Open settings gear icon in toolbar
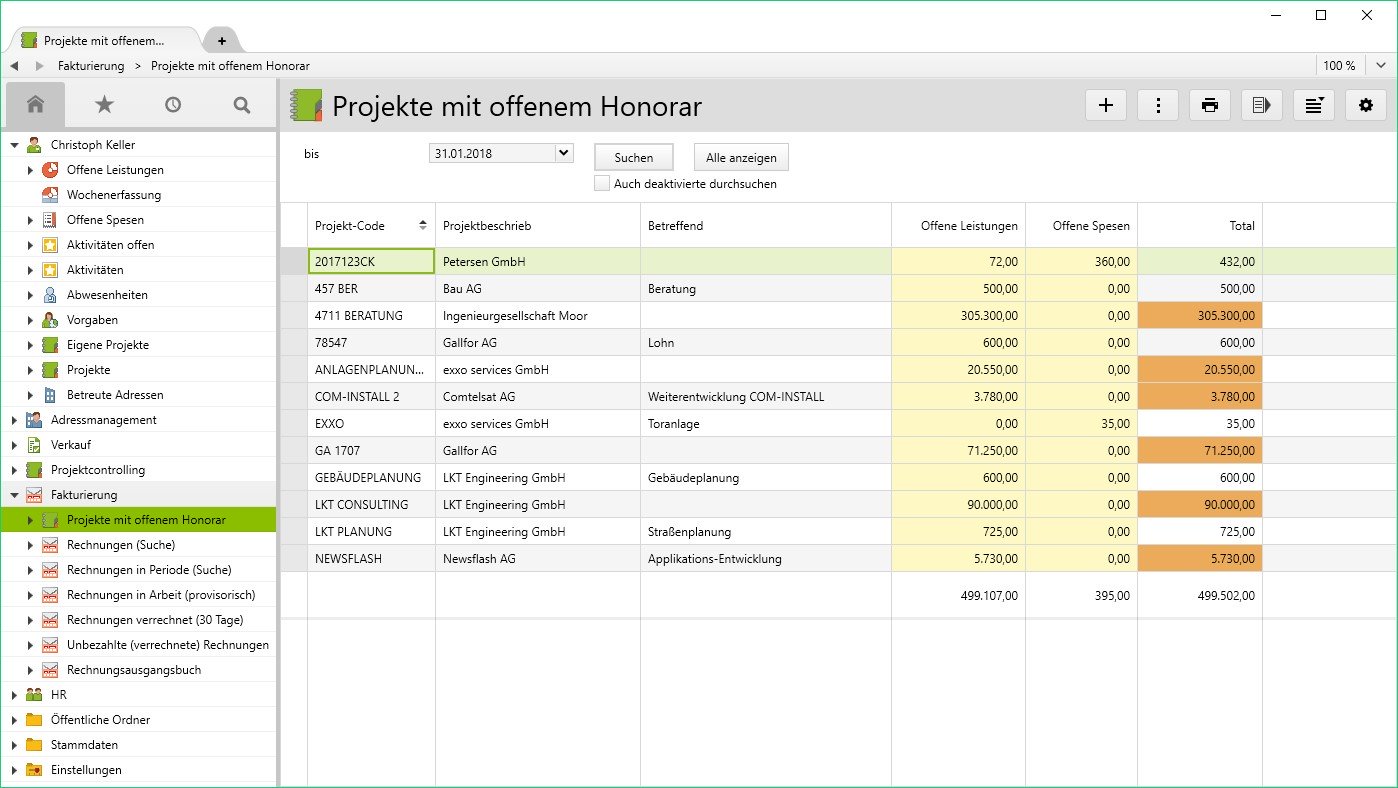Screen dimensions: 1398x788 pyautogui.click(x=1366, y=105)
